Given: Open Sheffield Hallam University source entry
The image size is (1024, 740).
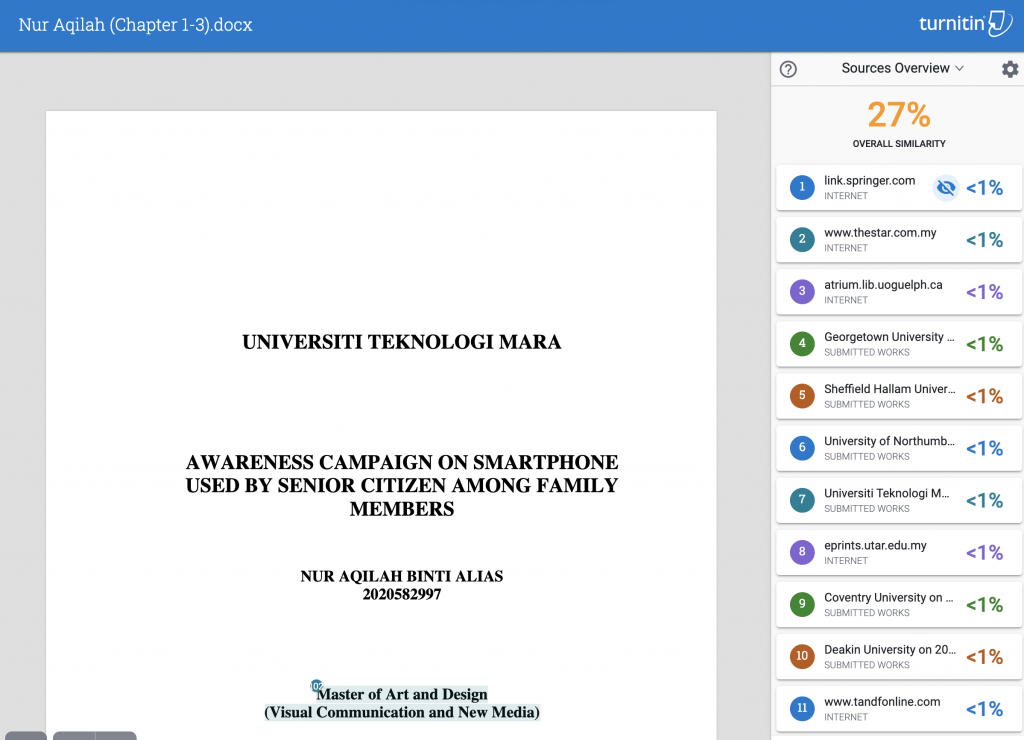Looking at the screenshot, I should 899,396.
